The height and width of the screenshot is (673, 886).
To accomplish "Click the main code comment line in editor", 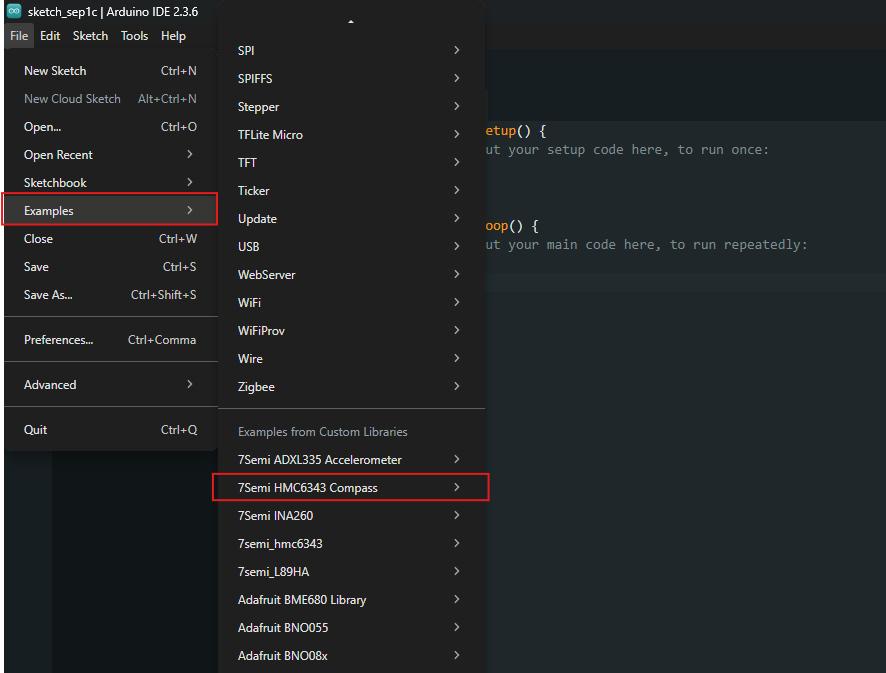I will click(x=646, y=245).
